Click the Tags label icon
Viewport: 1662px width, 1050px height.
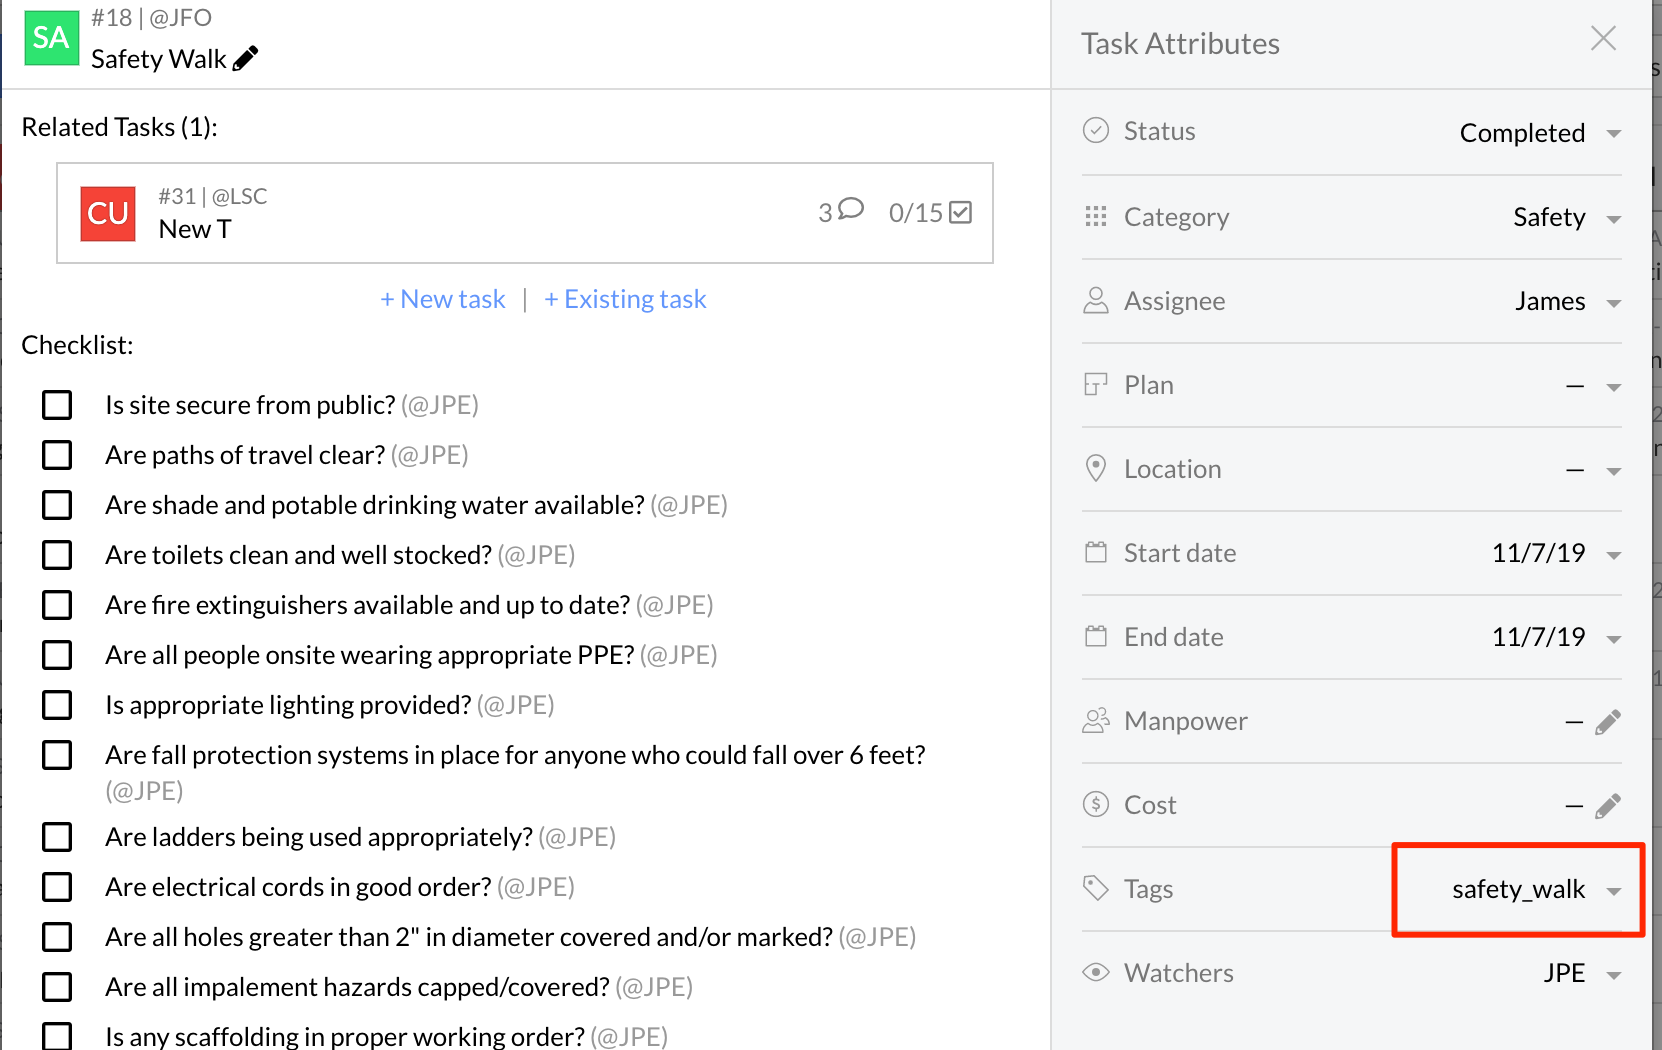tap(1096, 888)
